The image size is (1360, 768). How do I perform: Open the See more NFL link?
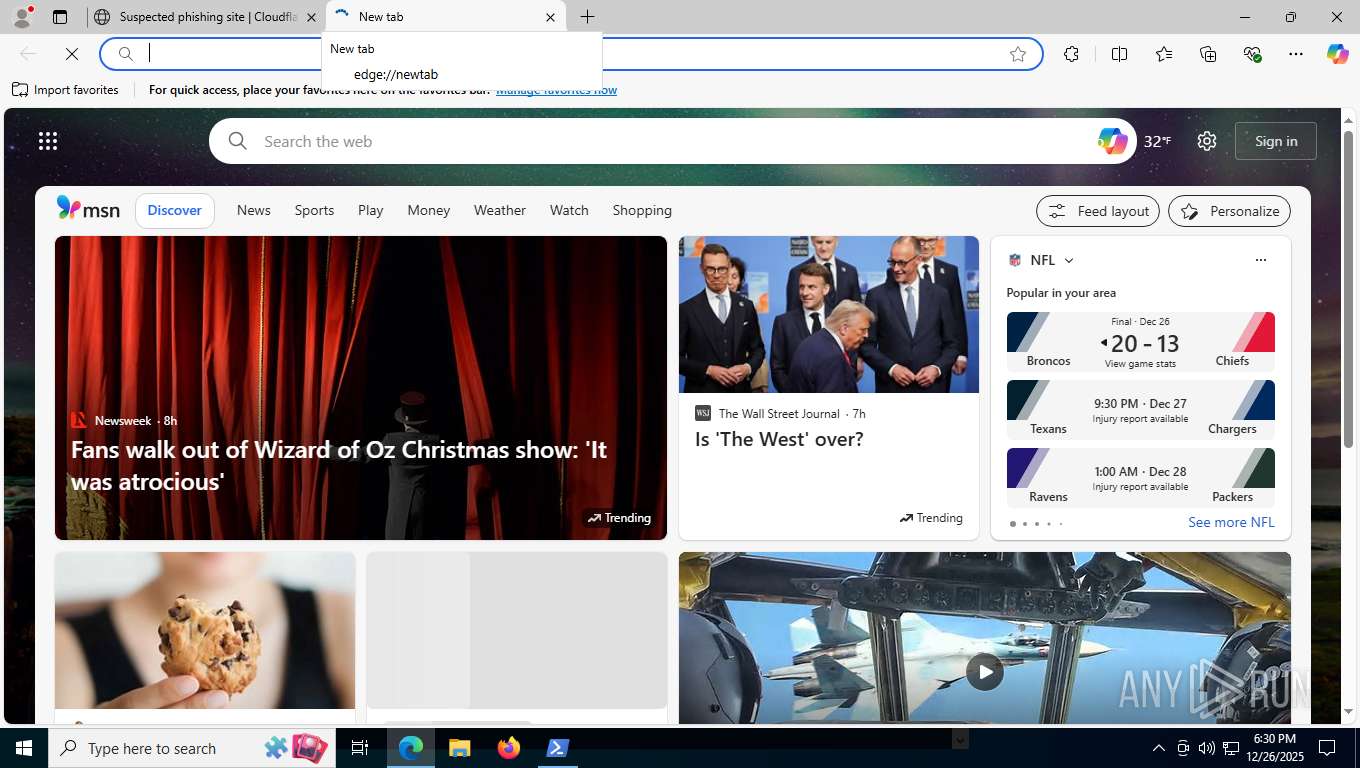pyautogui.click(x=1231, y=522)
